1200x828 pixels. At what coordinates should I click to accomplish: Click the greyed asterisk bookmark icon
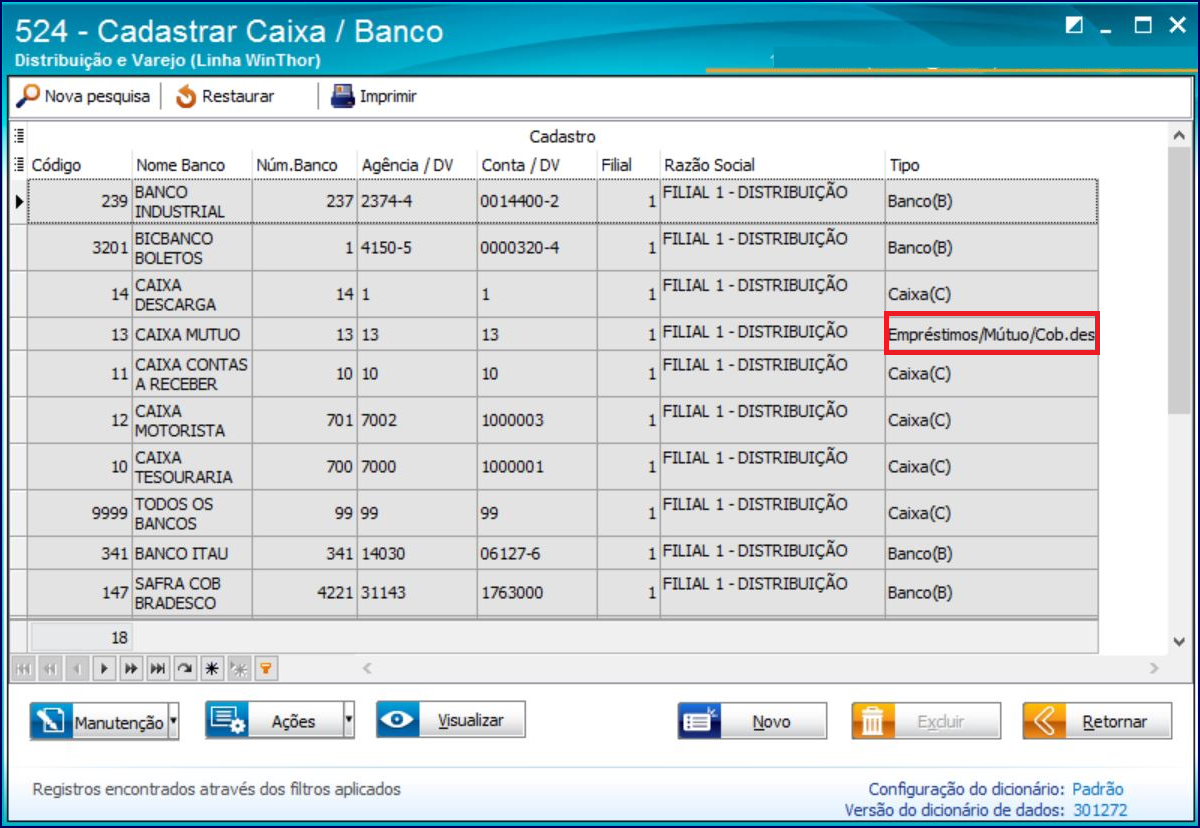pos(238,669)
